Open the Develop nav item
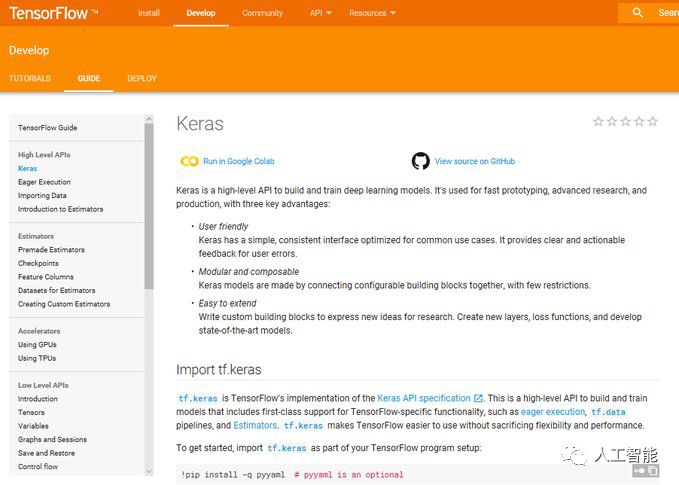Viewport: 679px width, 485px height. [201, 13]
